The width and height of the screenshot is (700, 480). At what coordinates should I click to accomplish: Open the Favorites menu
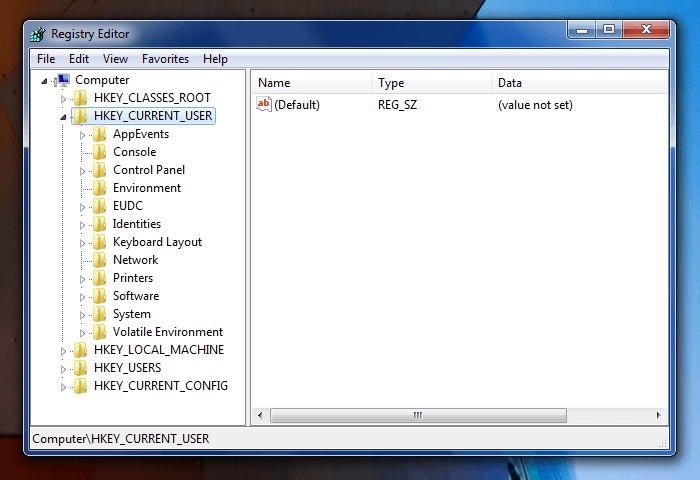pyautogui.click(x=165, y=59)
